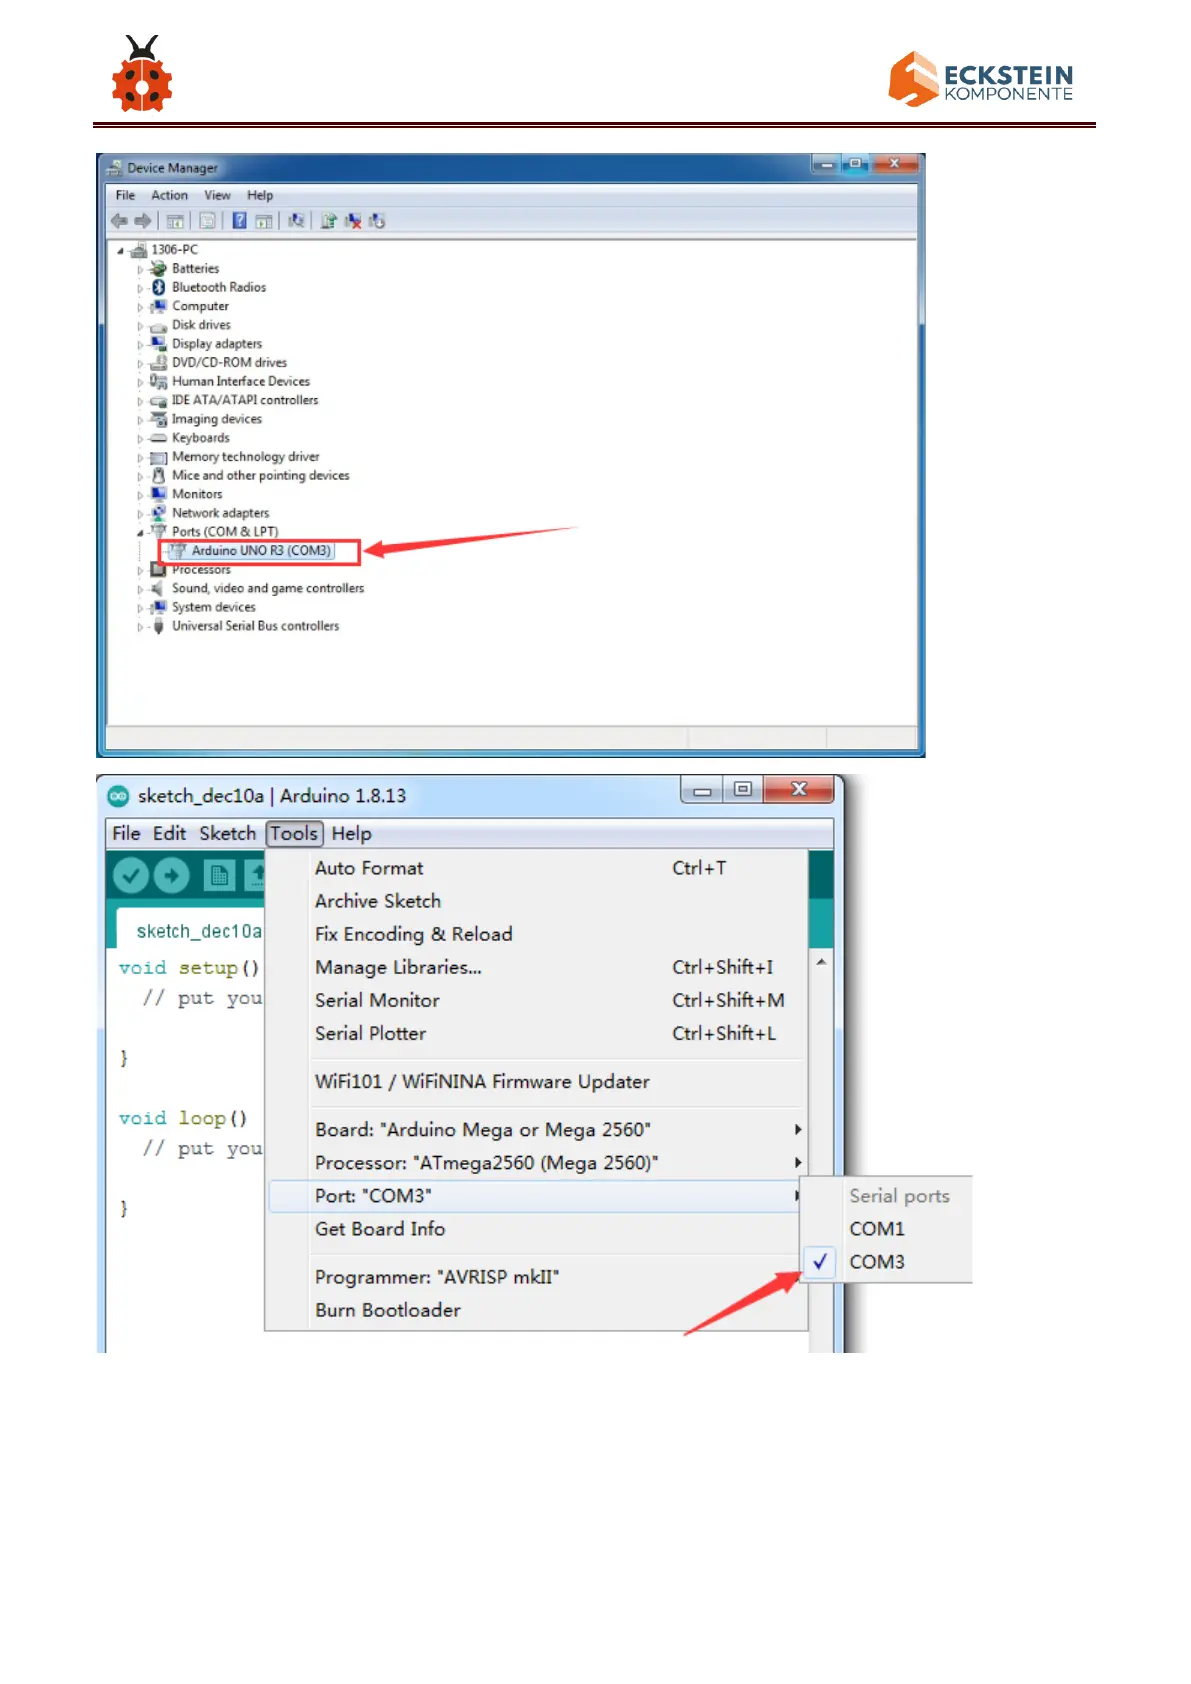Click the Disable device toolbar icon
This screenshot has height=1684, width=1191.
tap(376, 221)
